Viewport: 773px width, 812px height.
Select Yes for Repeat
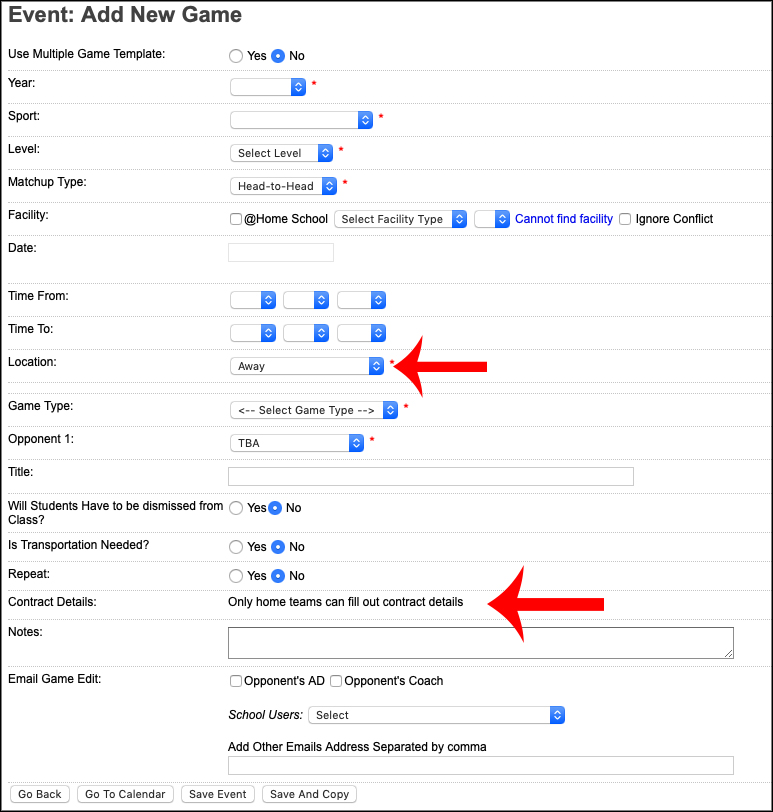pos(236,576)
